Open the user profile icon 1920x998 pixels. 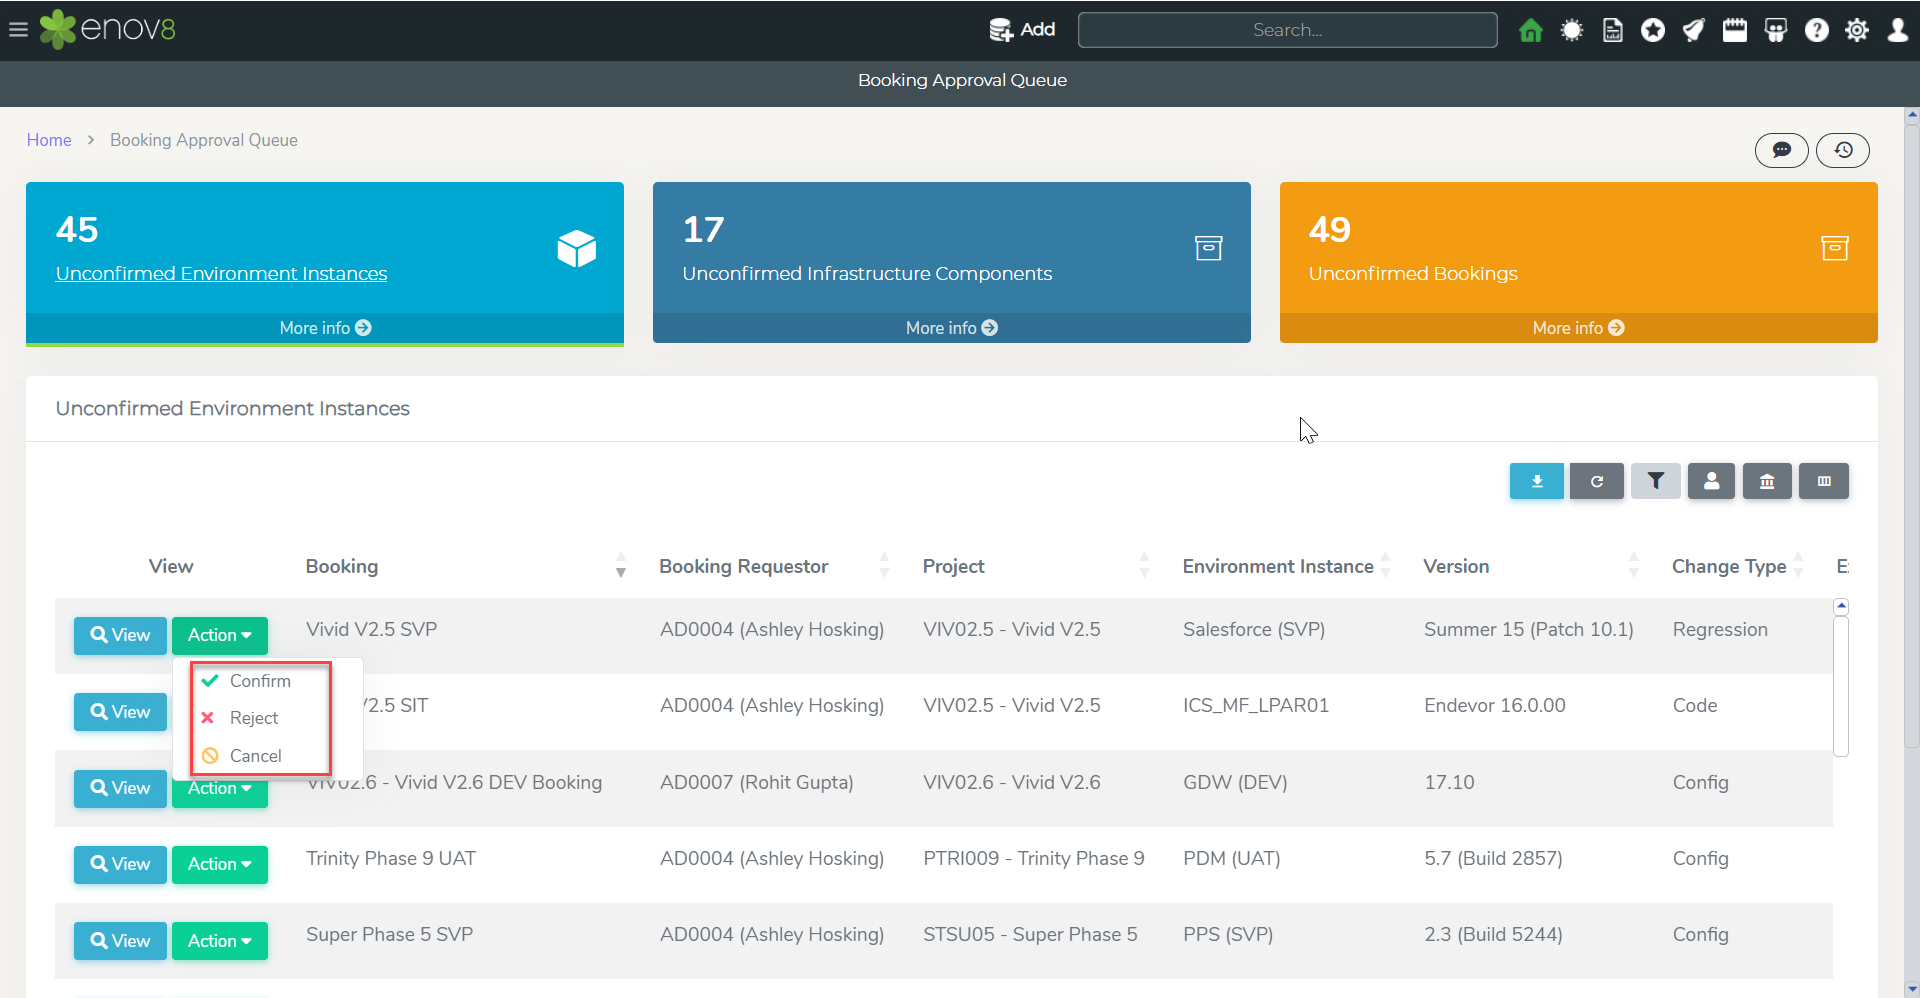(1897, 30)
